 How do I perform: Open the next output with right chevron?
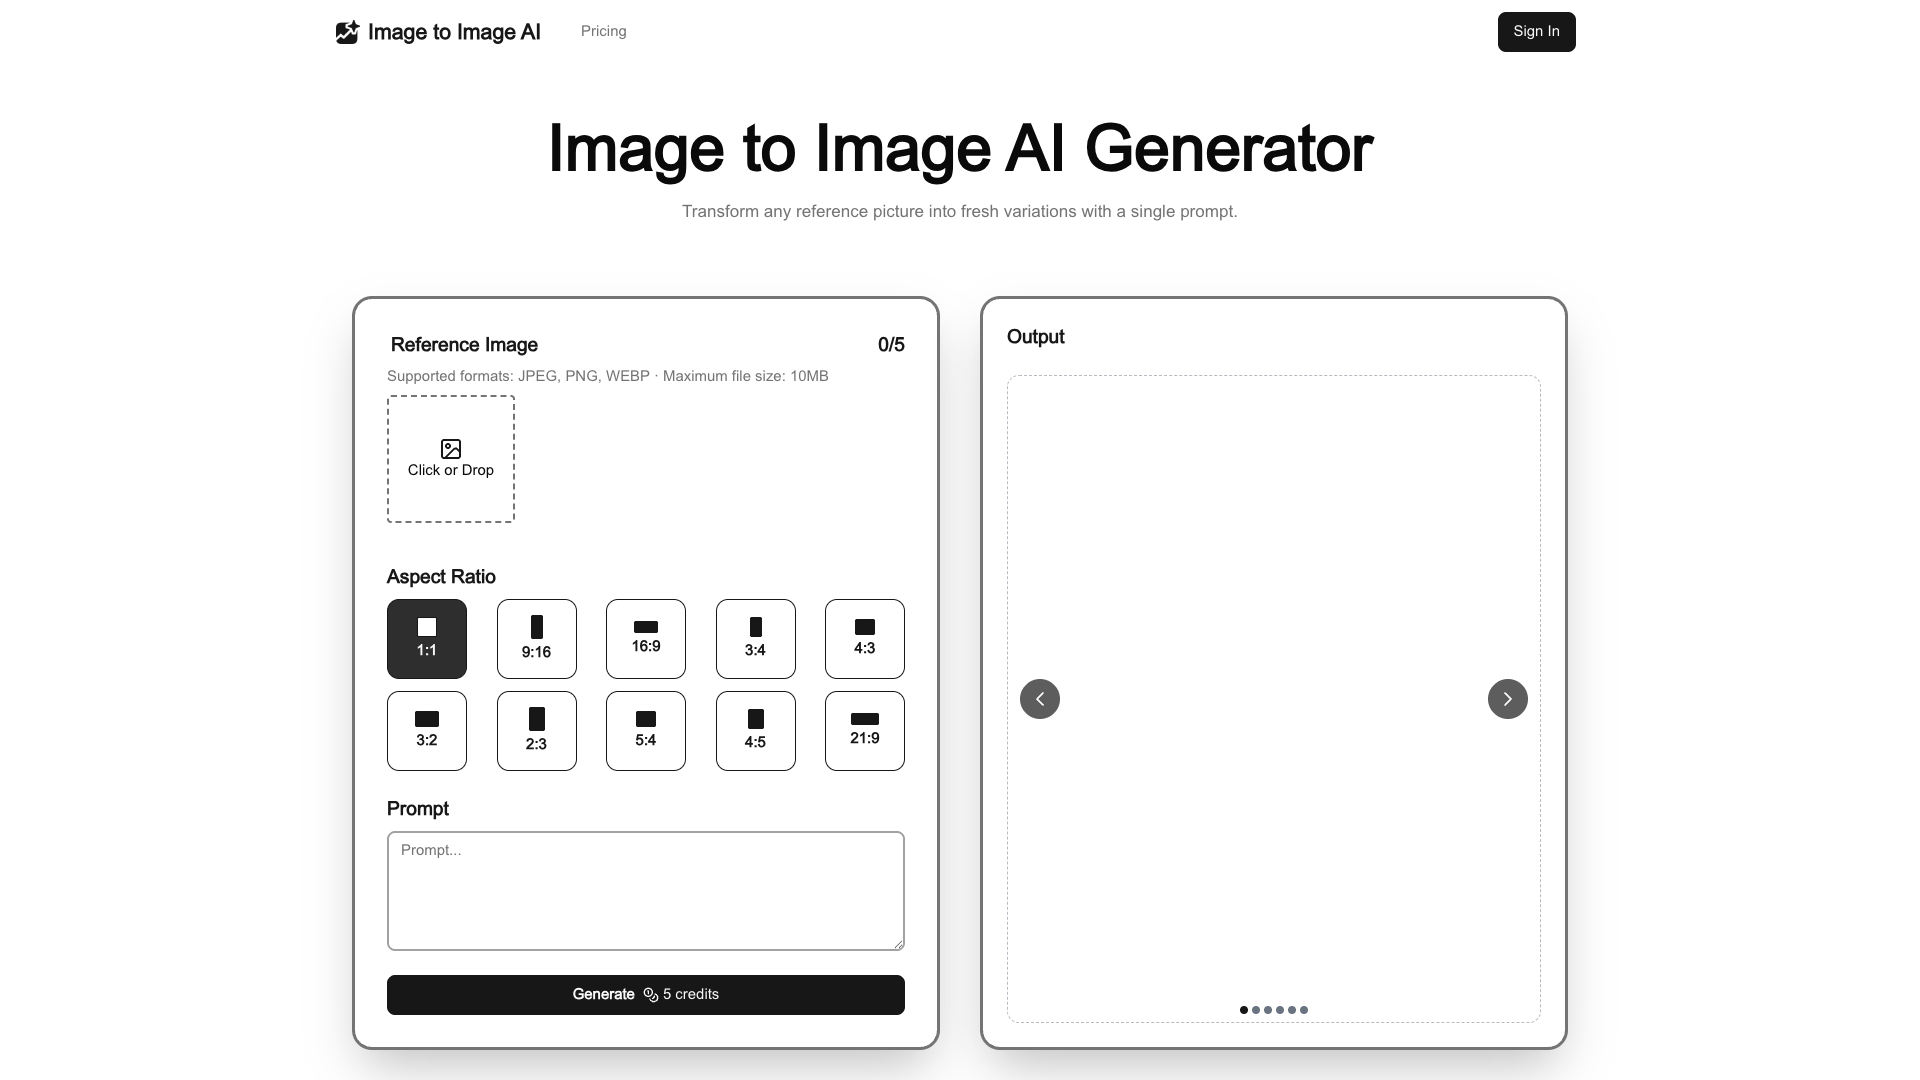[x=1507, y=699]
